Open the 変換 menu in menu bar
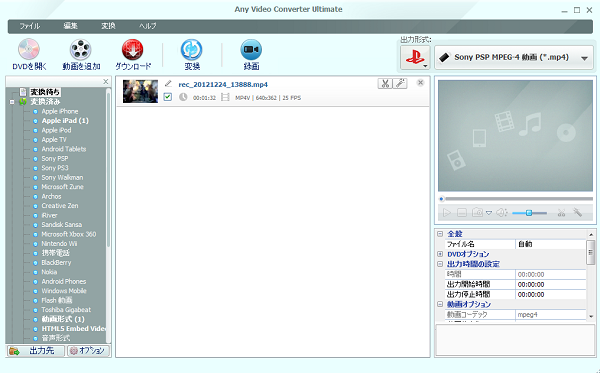600x373 pixels. coord(108,26)
